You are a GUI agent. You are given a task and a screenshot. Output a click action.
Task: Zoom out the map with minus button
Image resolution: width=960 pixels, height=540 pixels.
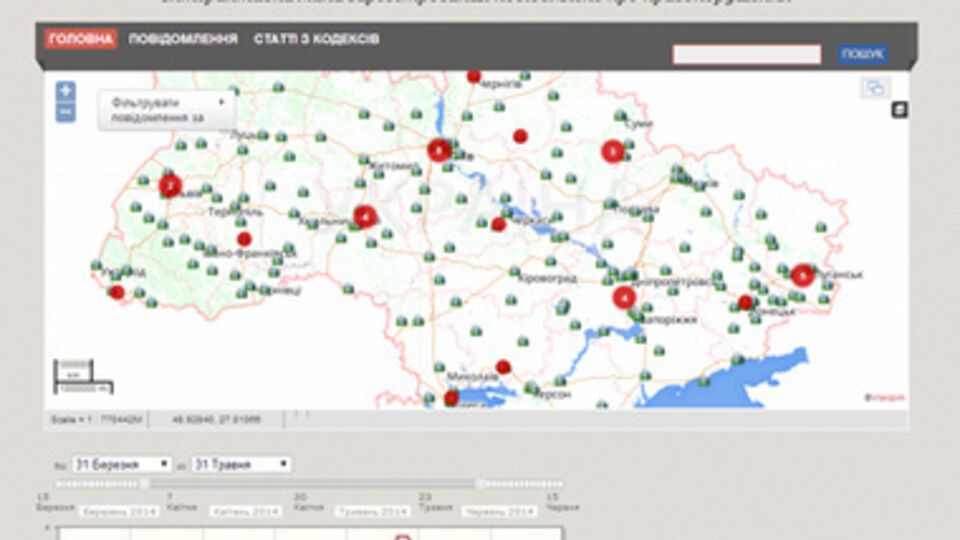point(65,112)
